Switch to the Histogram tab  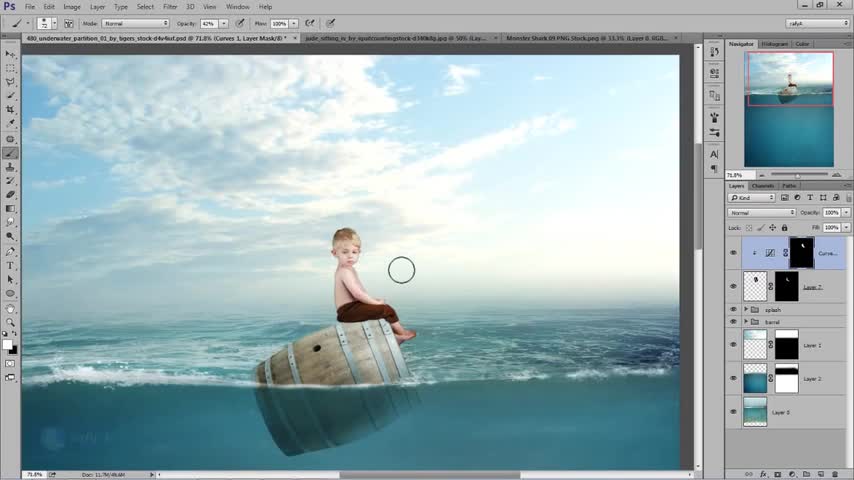click(x=774, y=44)
